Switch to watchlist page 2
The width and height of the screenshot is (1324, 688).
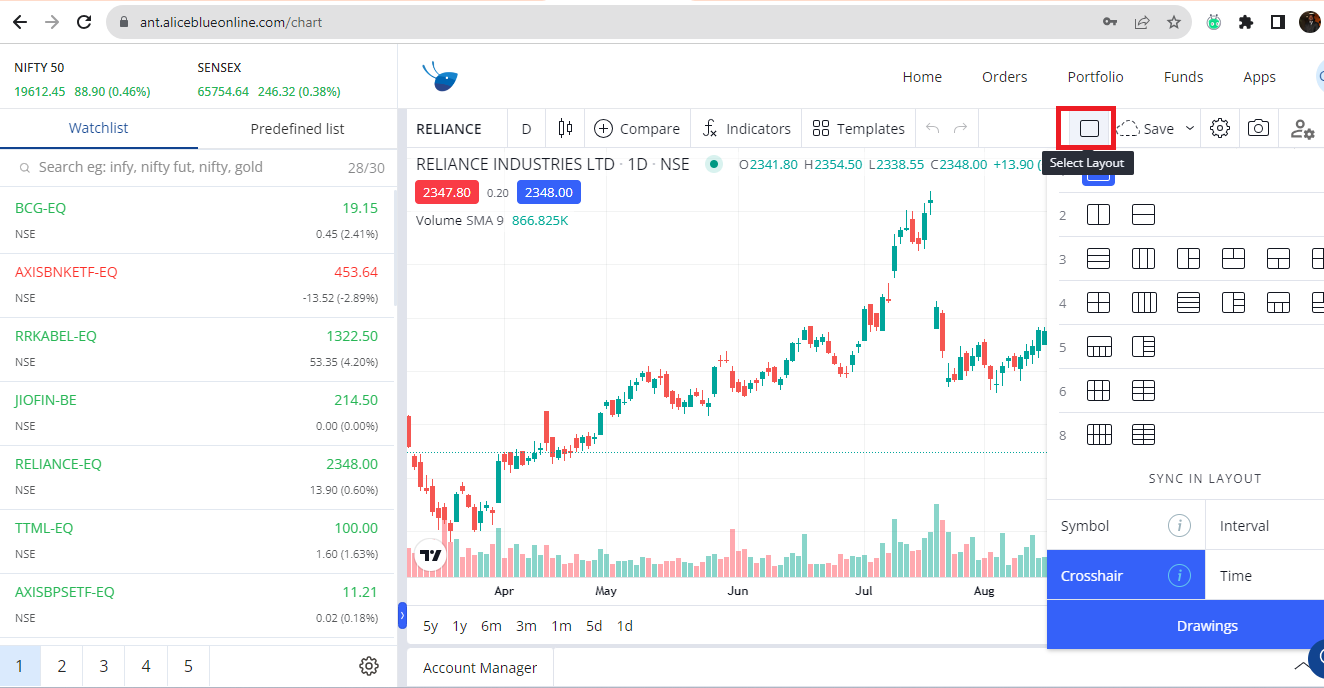tap(62, 666)
